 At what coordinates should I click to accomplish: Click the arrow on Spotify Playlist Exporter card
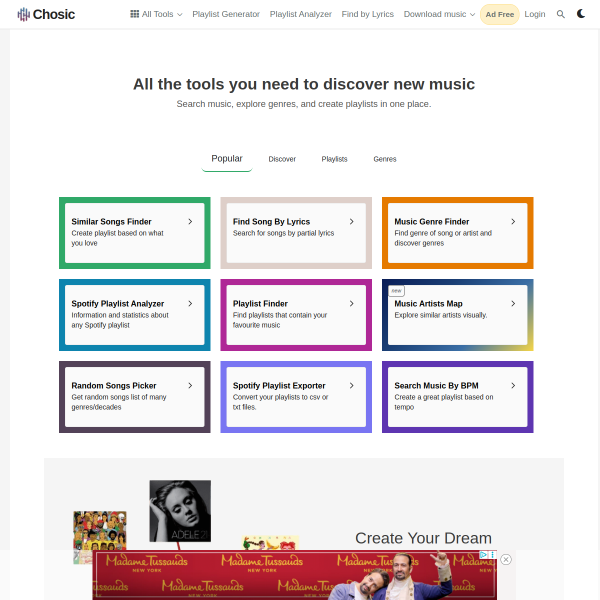click(x=352, y=385)
